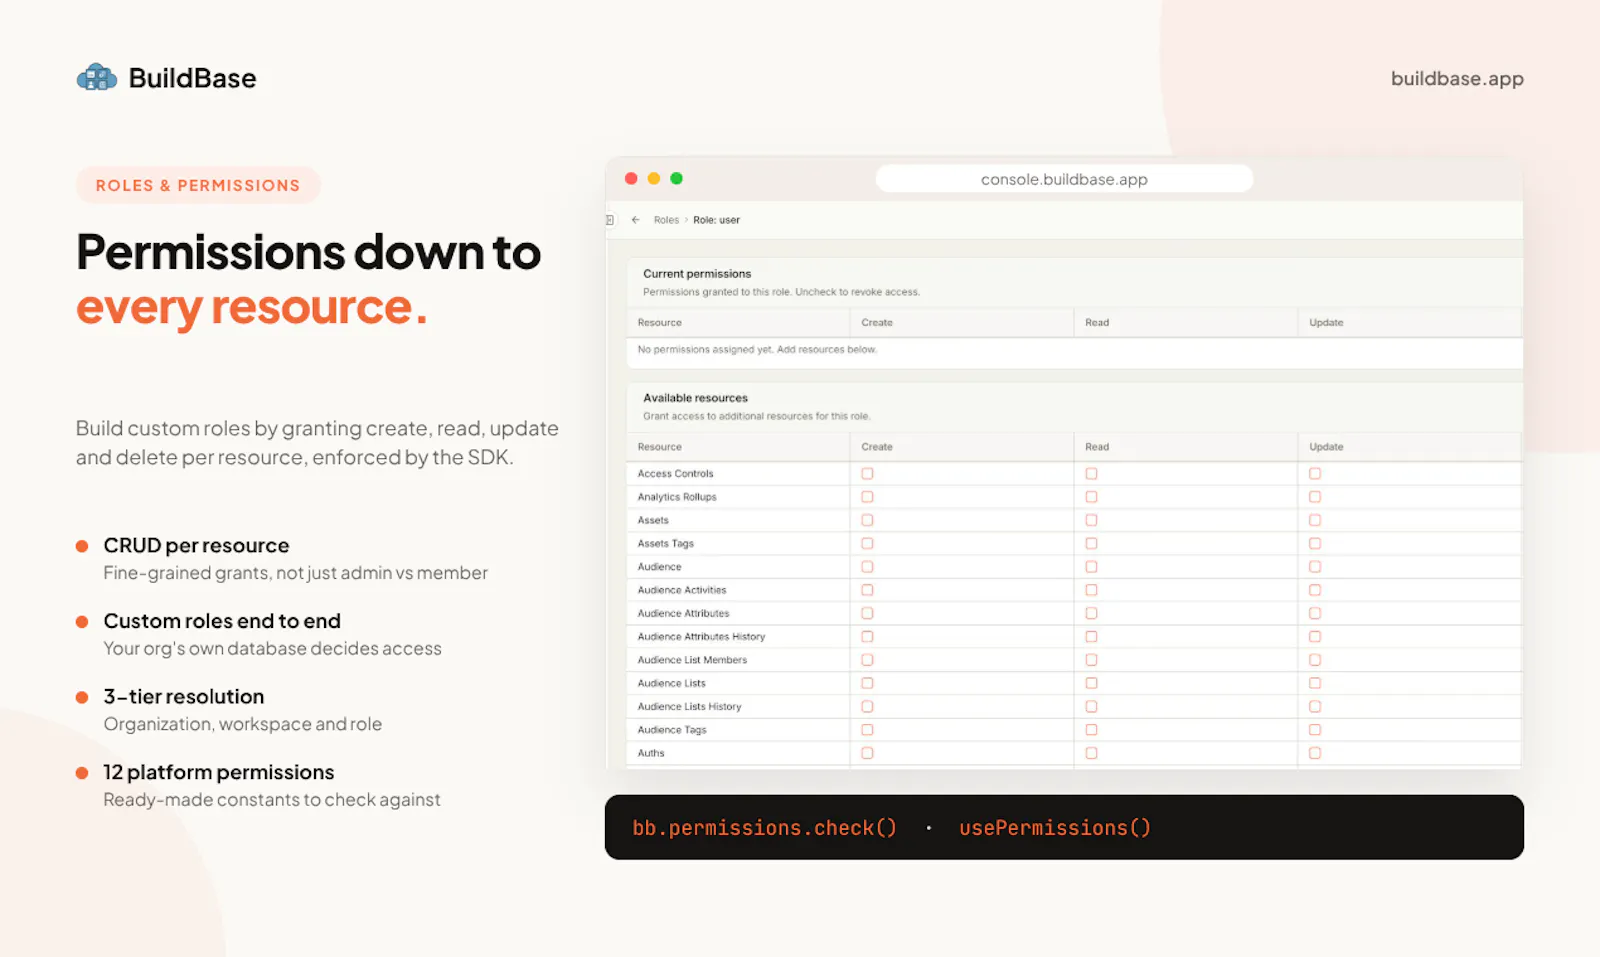Click the back arrow beside Roles breadcrumb
1600x957 pixels.
tap(635, 220)
